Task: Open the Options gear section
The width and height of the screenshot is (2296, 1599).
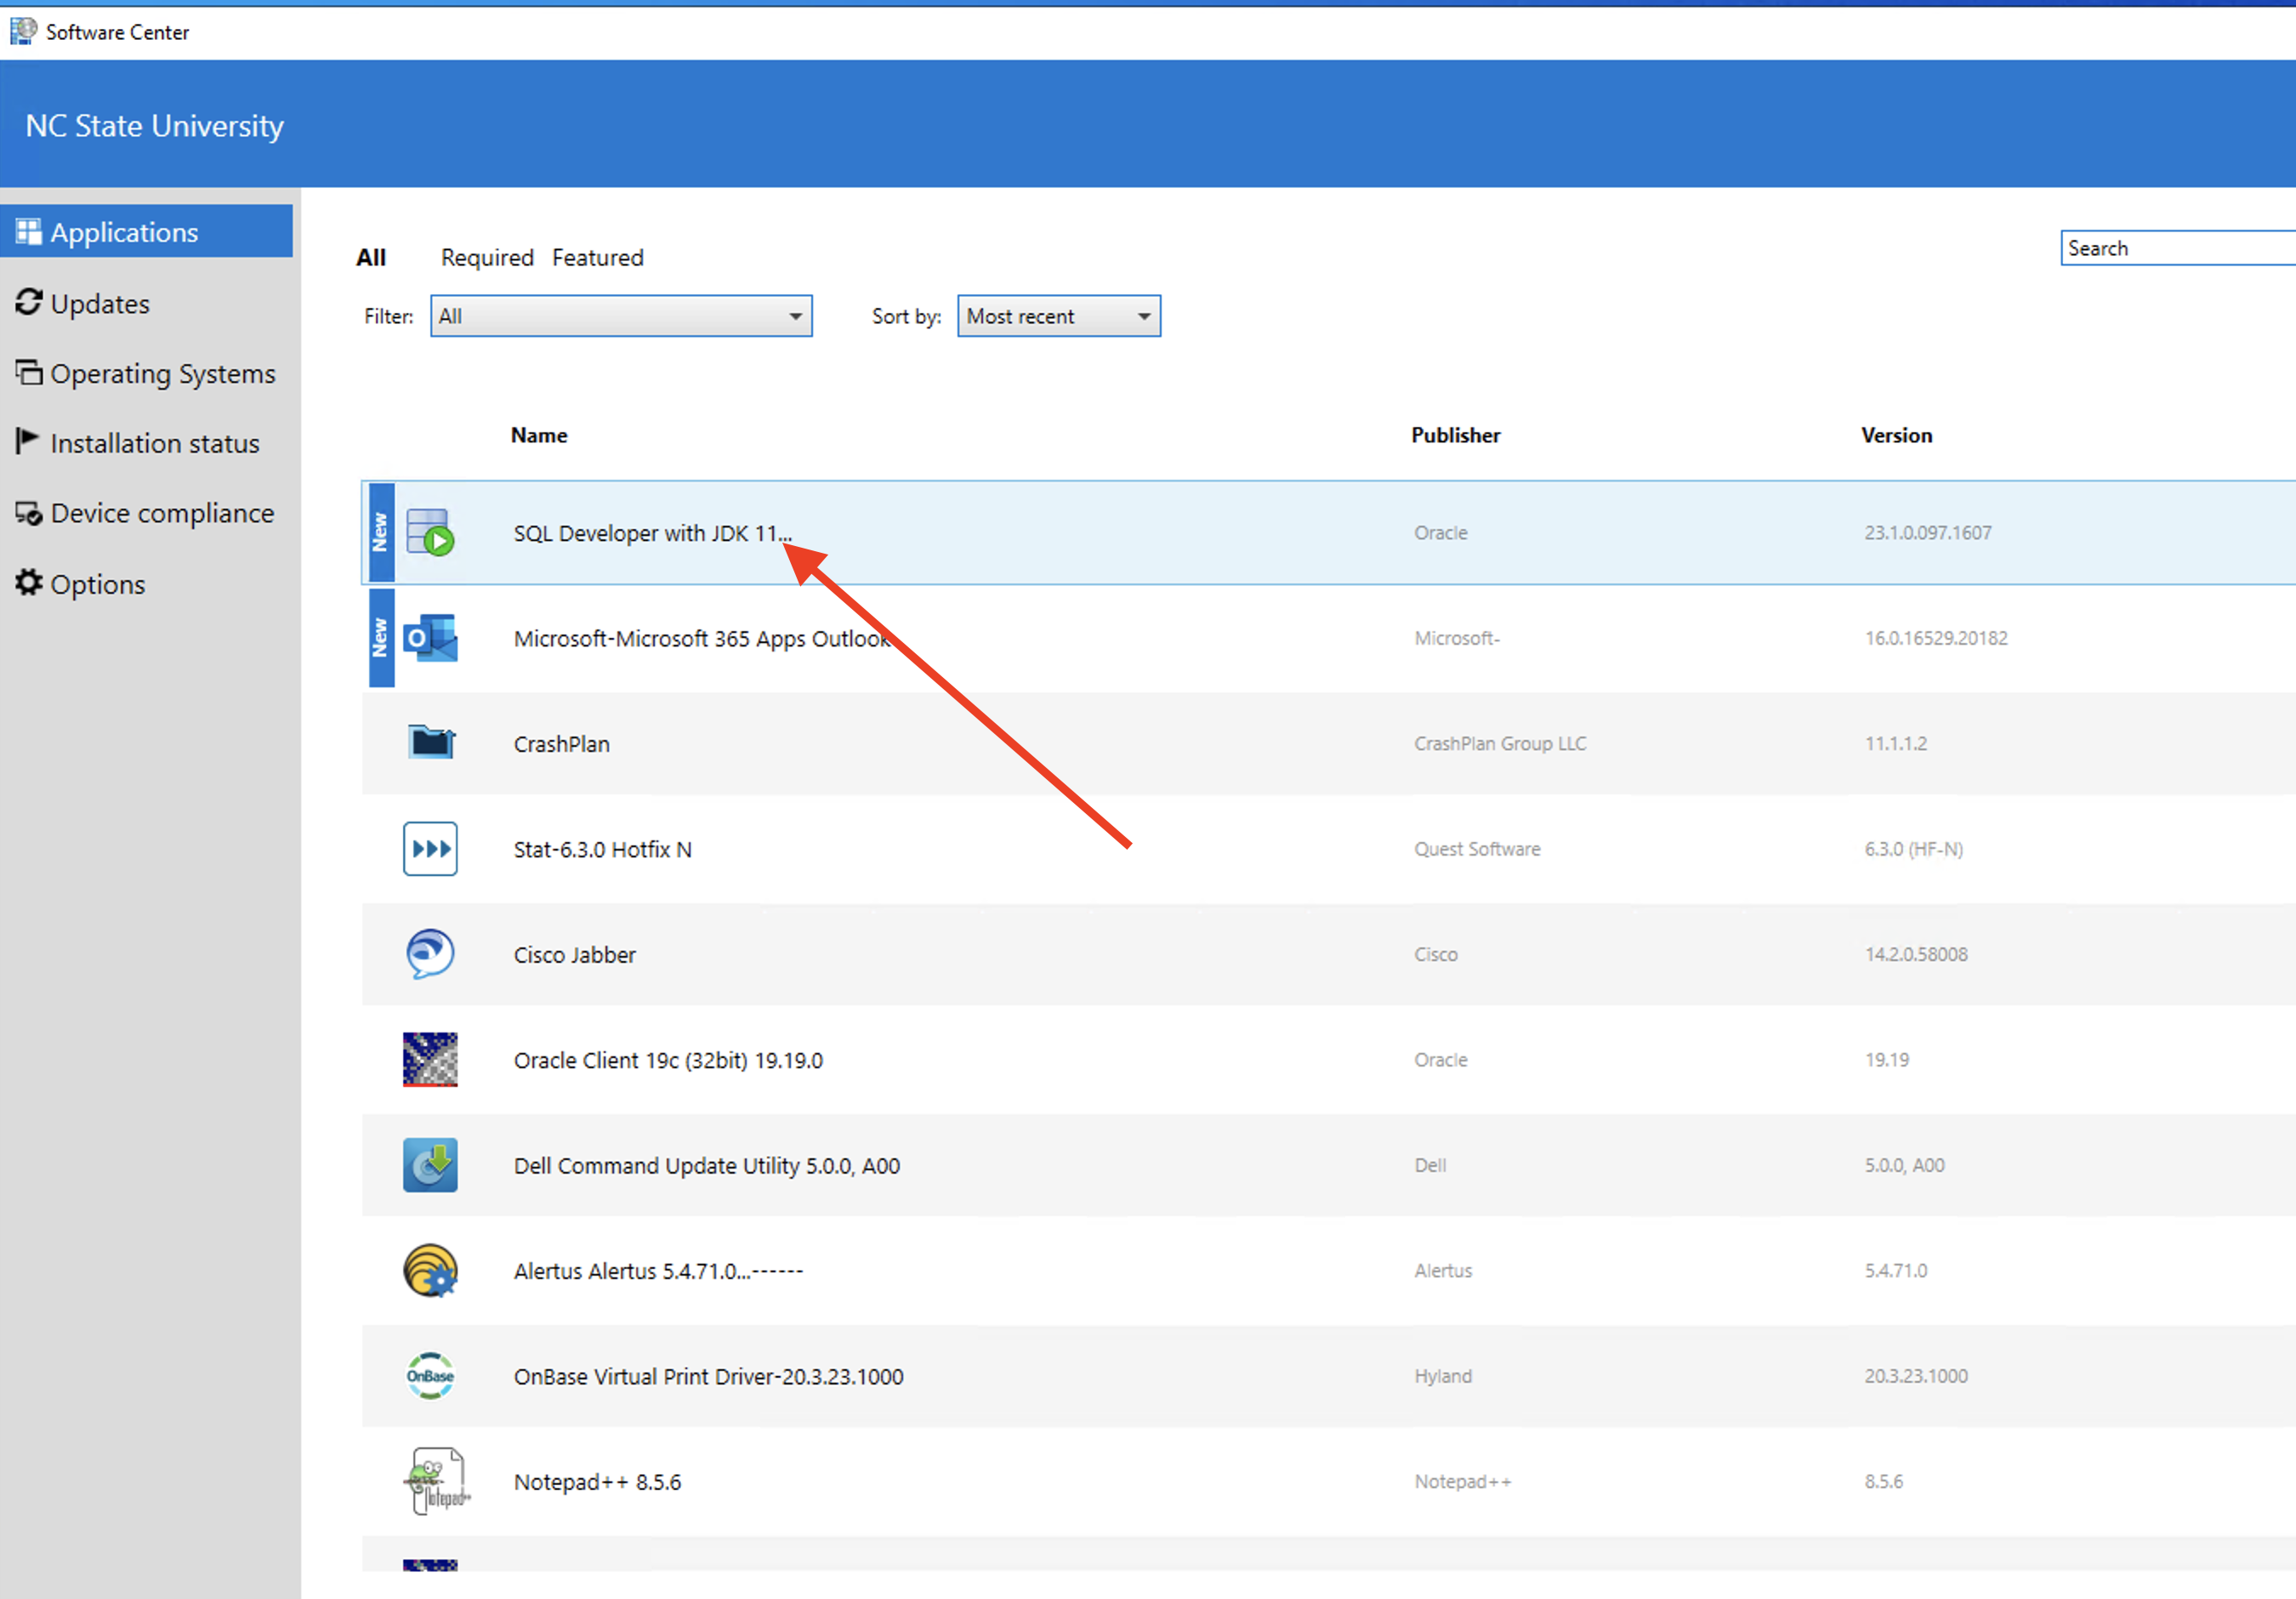Action: click(97, 584)
